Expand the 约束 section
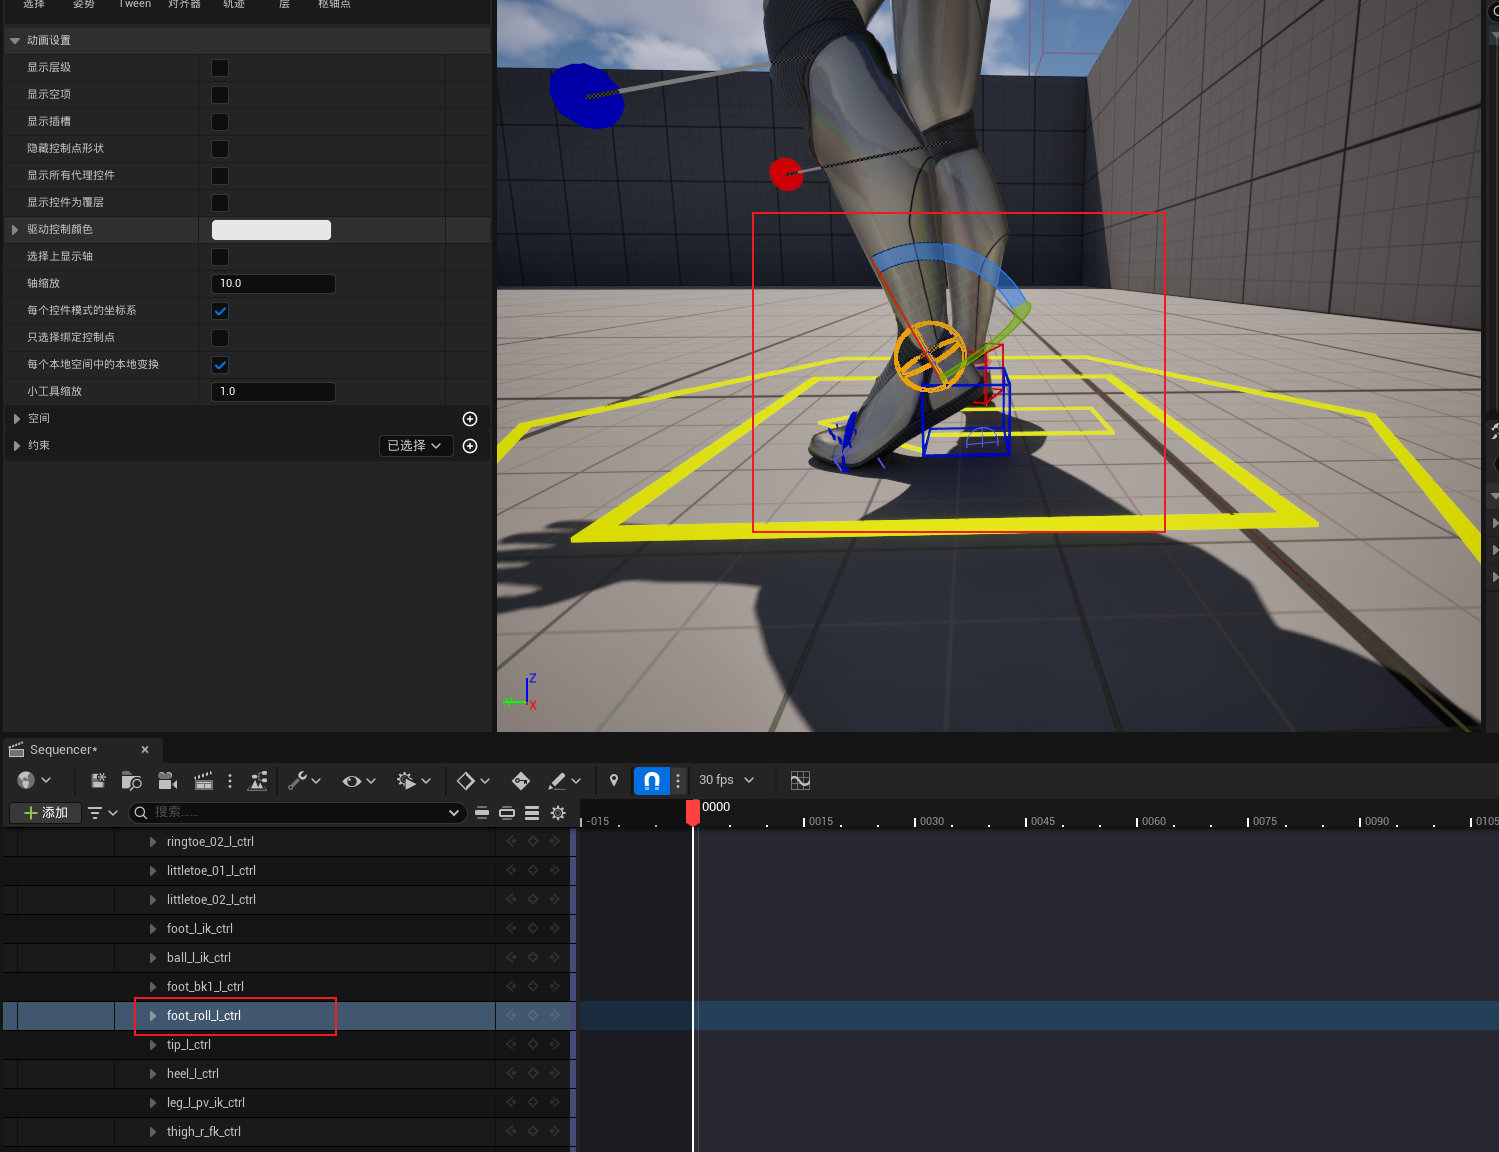Screen dimensions: 1499x1152 17,446
